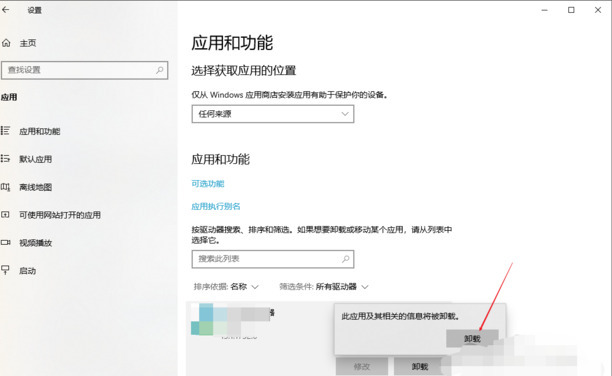Click the 修改 button
Viewport: 612px width, 376px height.
click(362, 366)
